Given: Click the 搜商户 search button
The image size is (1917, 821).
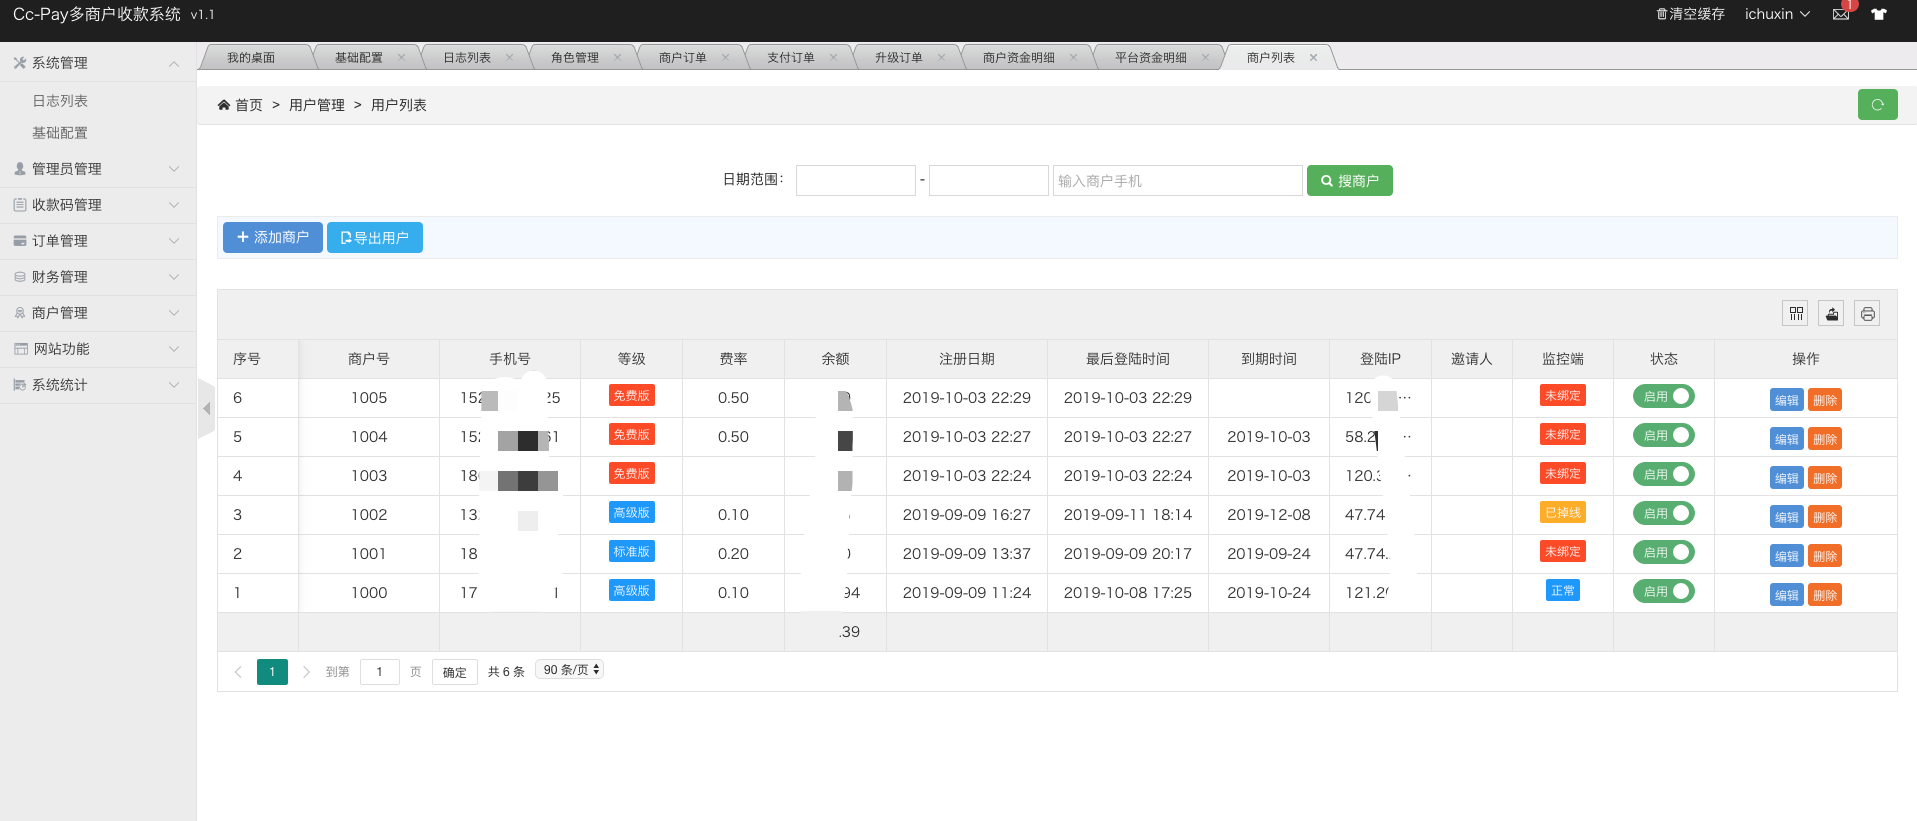Looking at the screenshot, I should click(1349, 181).
